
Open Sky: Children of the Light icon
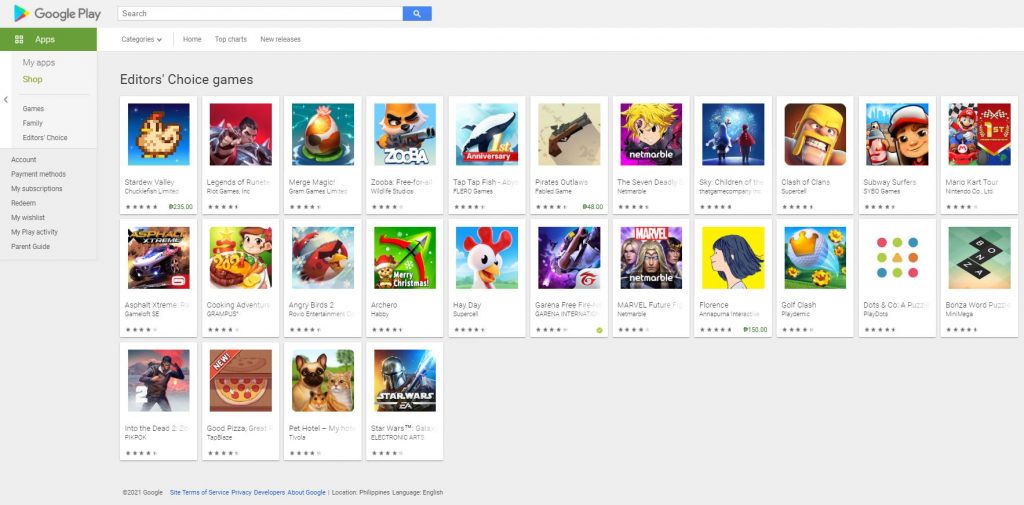[x=733, y=134]
